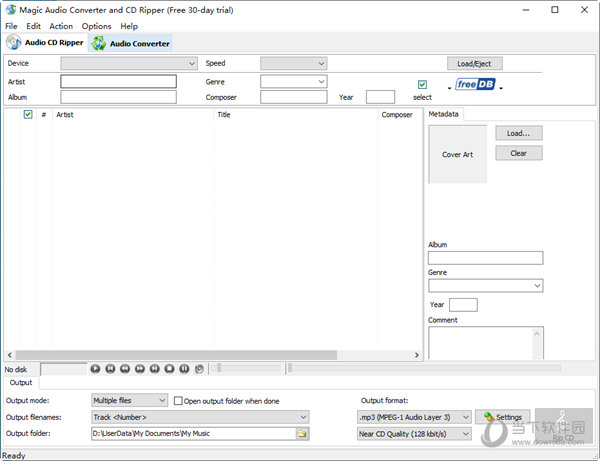Click the Audio CD Ripper disc icon

pos(14,42)
